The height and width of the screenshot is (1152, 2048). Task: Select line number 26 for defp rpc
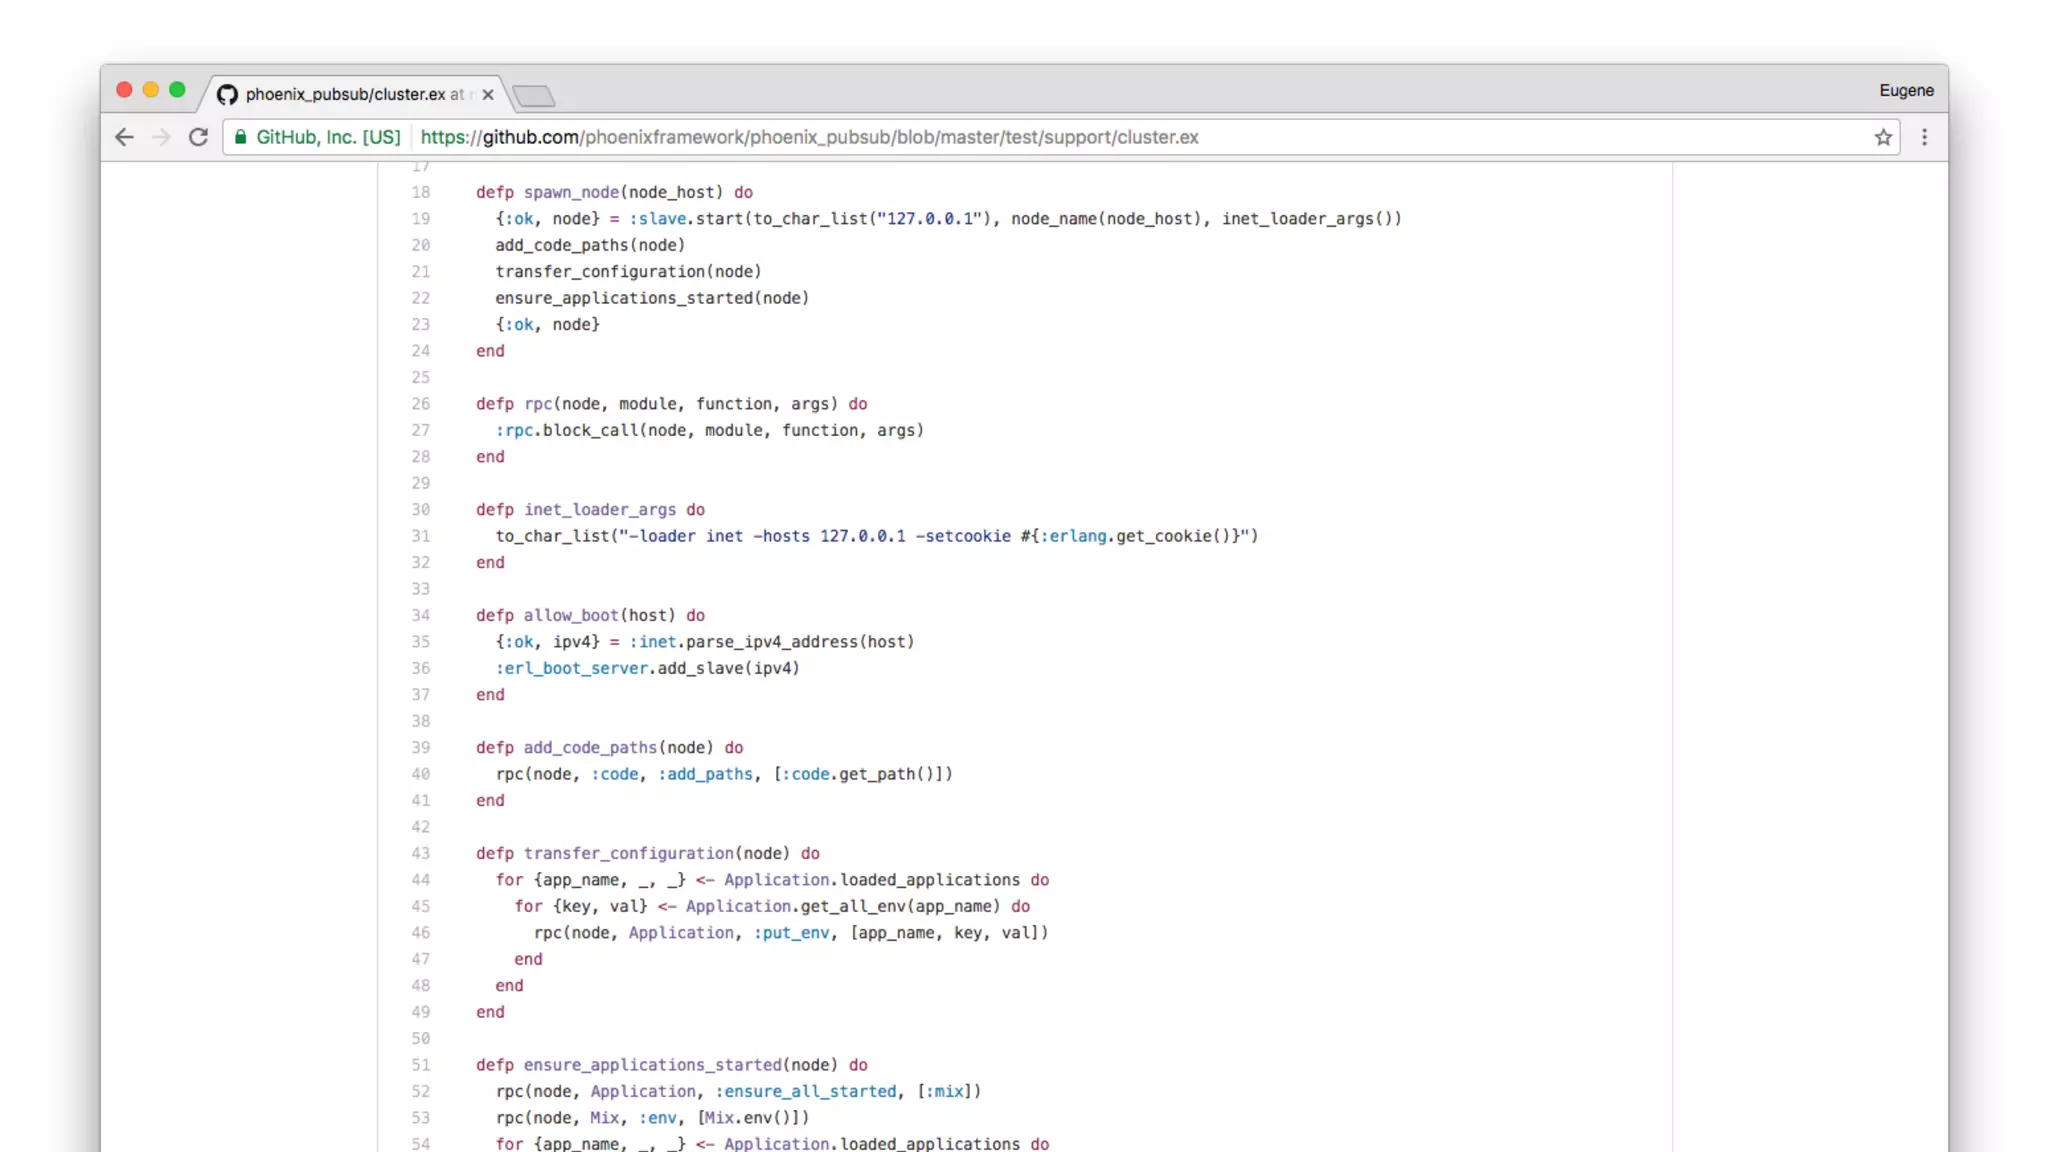point(421,404)
